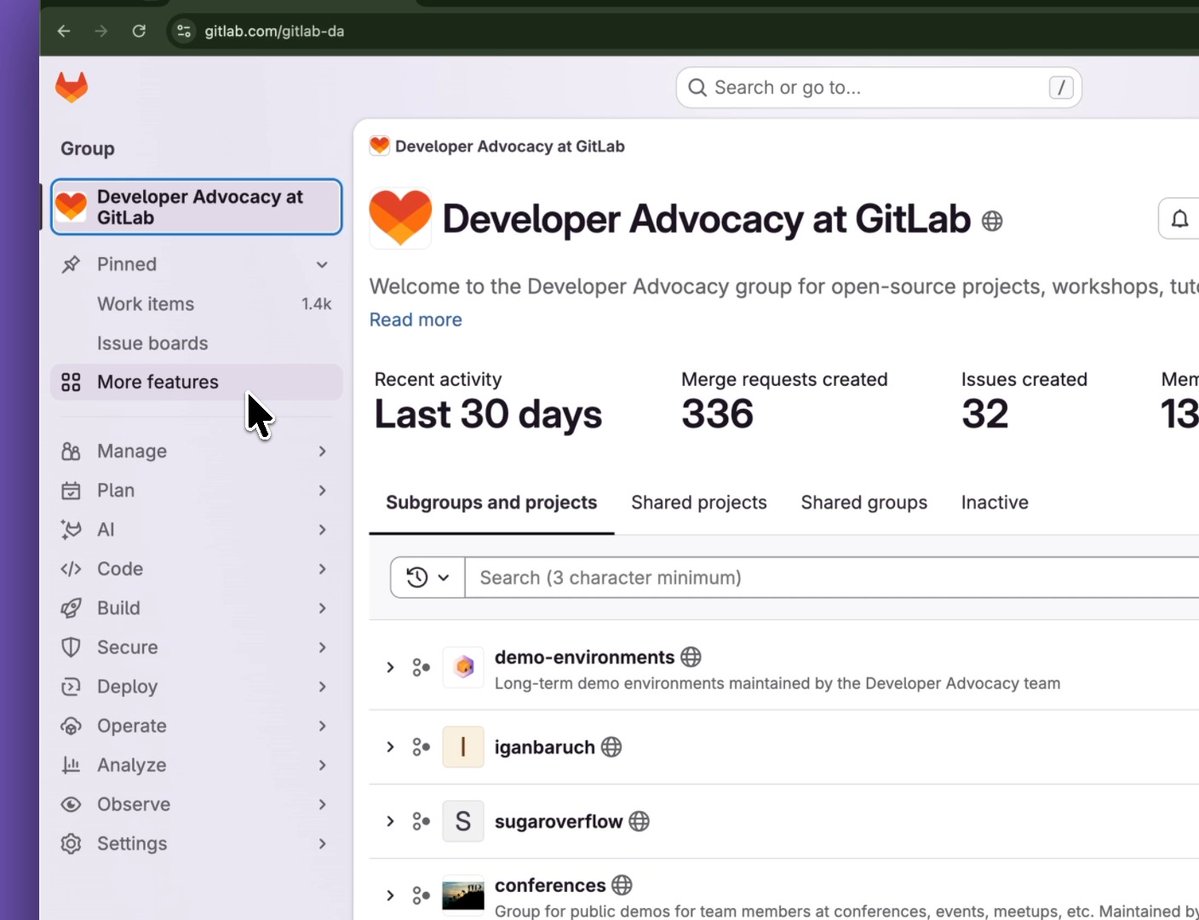Click the Search (3 character minimum) field
This screenshot has width=1199, height=920.
(832, 577)
